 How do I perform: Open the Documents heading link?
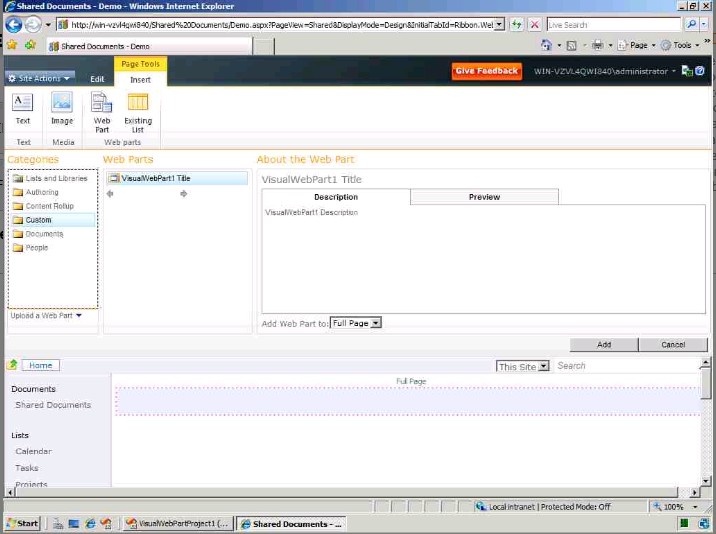(x=33, y=389)
